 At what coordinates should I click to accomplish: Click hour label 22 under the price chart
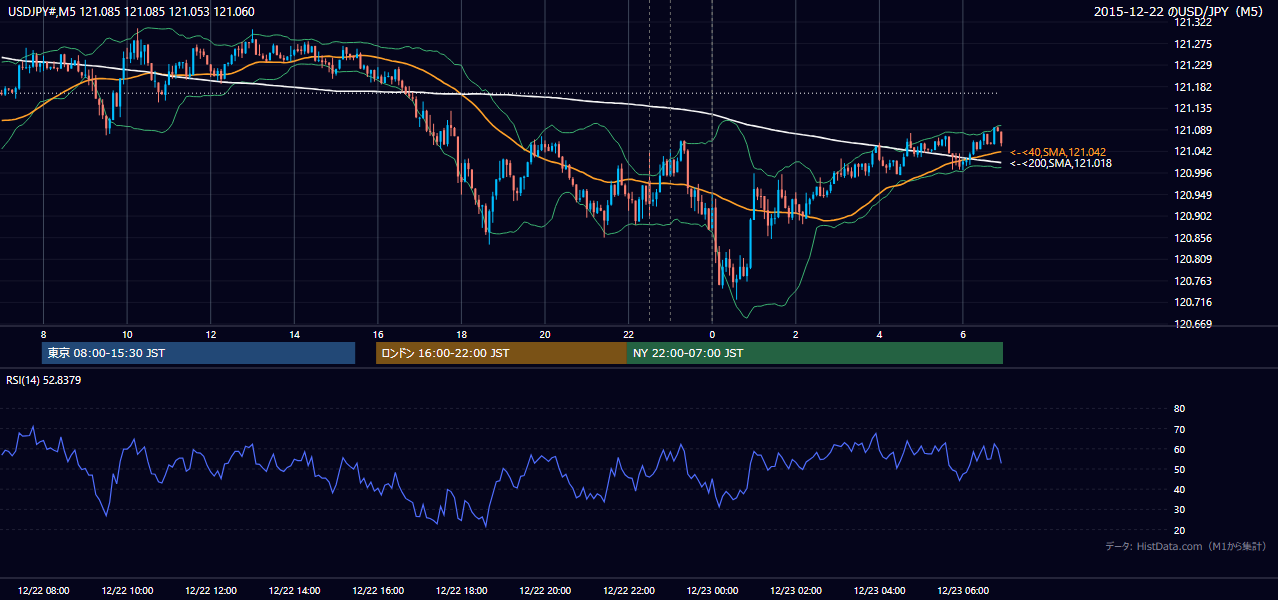(628, 334)
